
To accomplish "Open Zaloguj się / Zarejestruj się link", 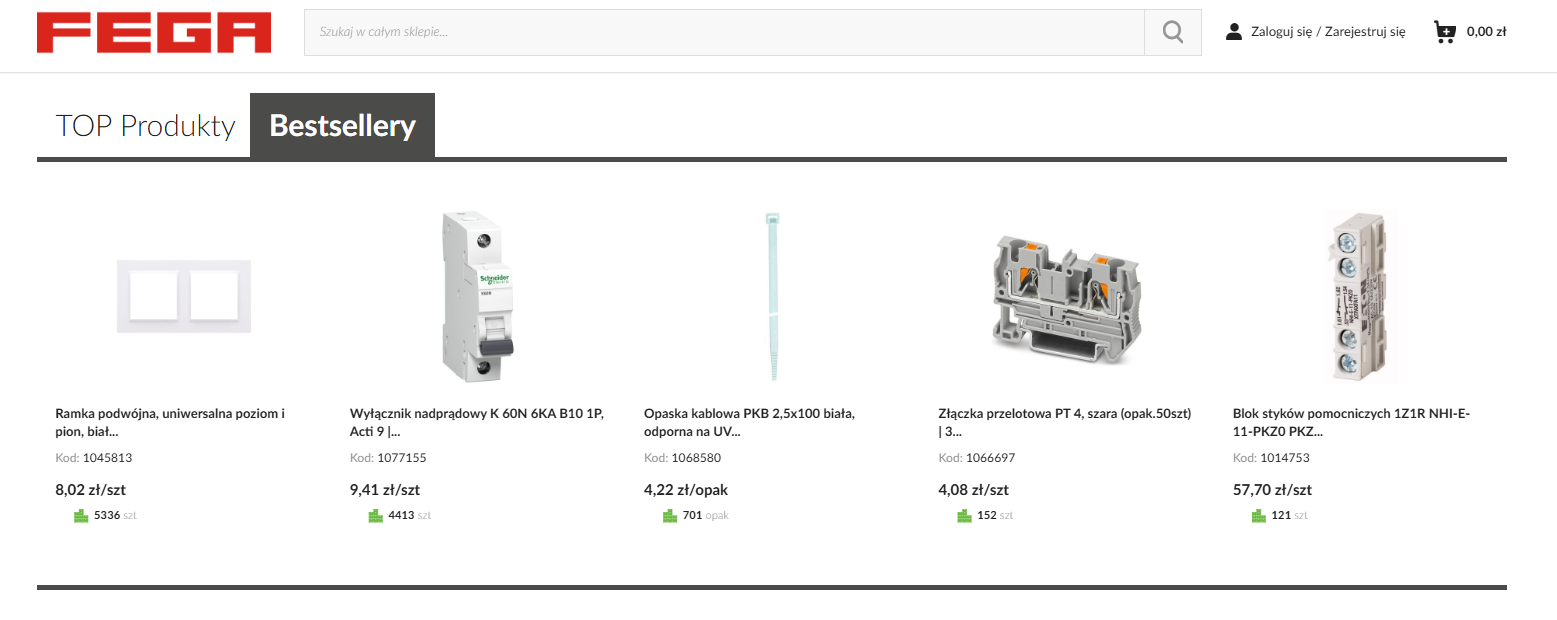I will click(1328, 32).
